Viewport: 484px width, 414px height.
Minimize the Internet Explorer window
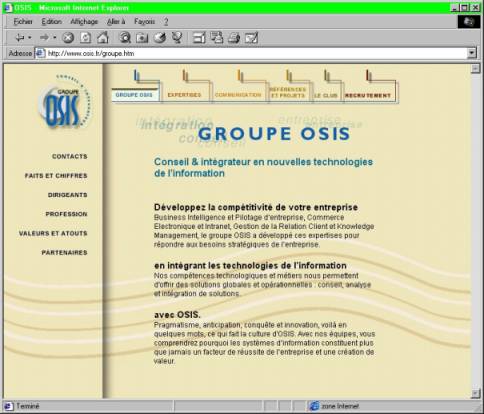point(455,8)
